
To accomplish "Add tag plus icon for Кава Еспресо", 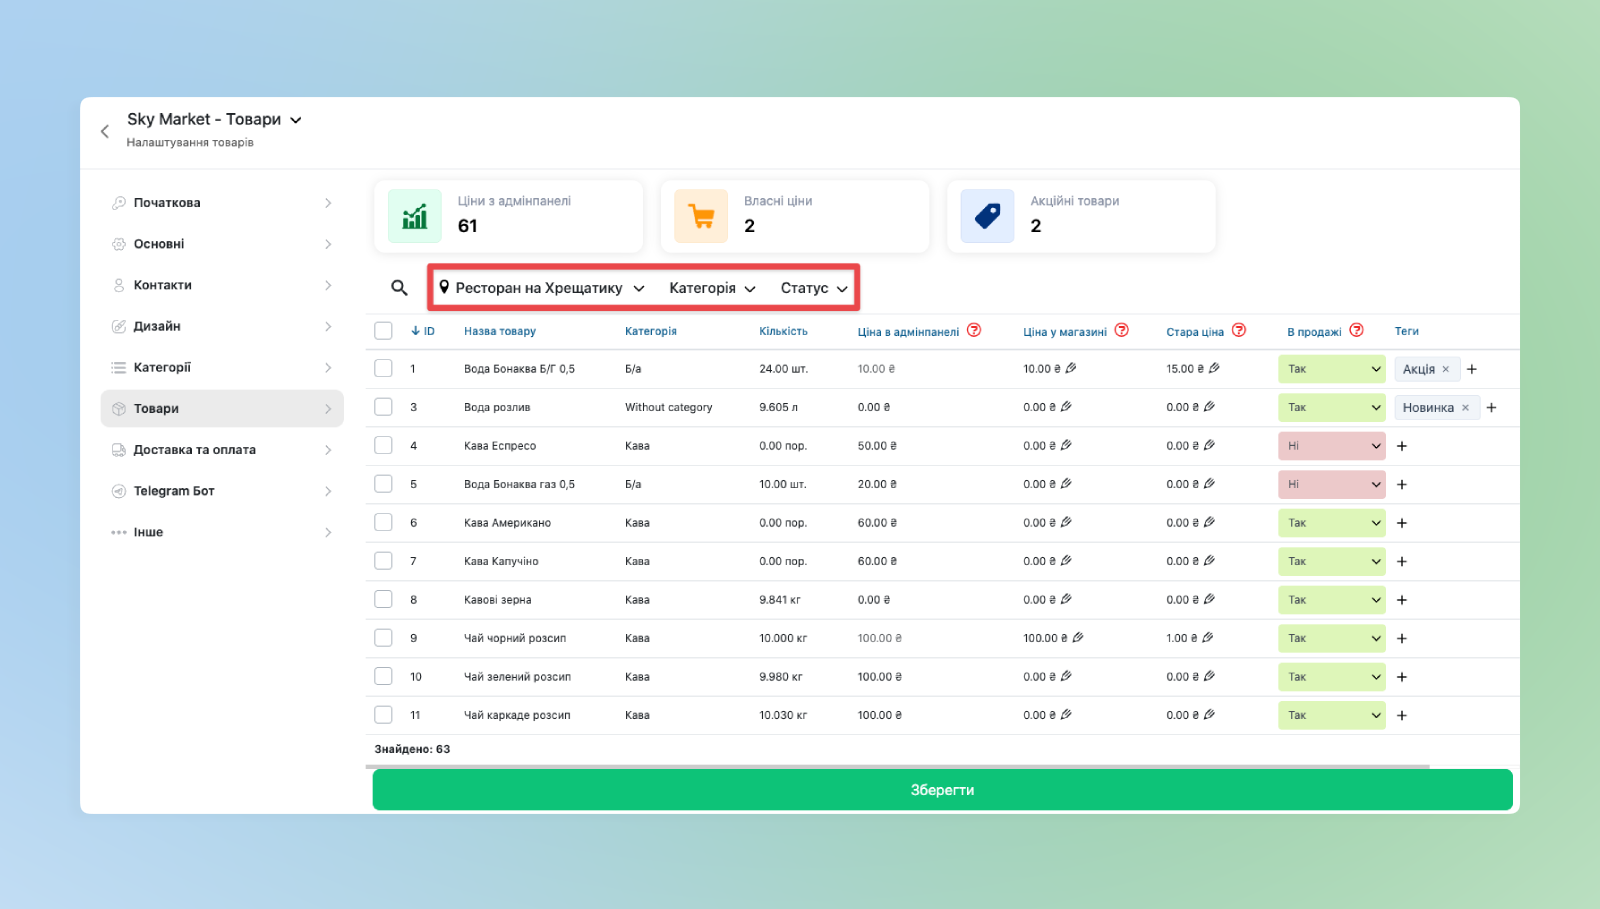I will tap(1402, 446).
